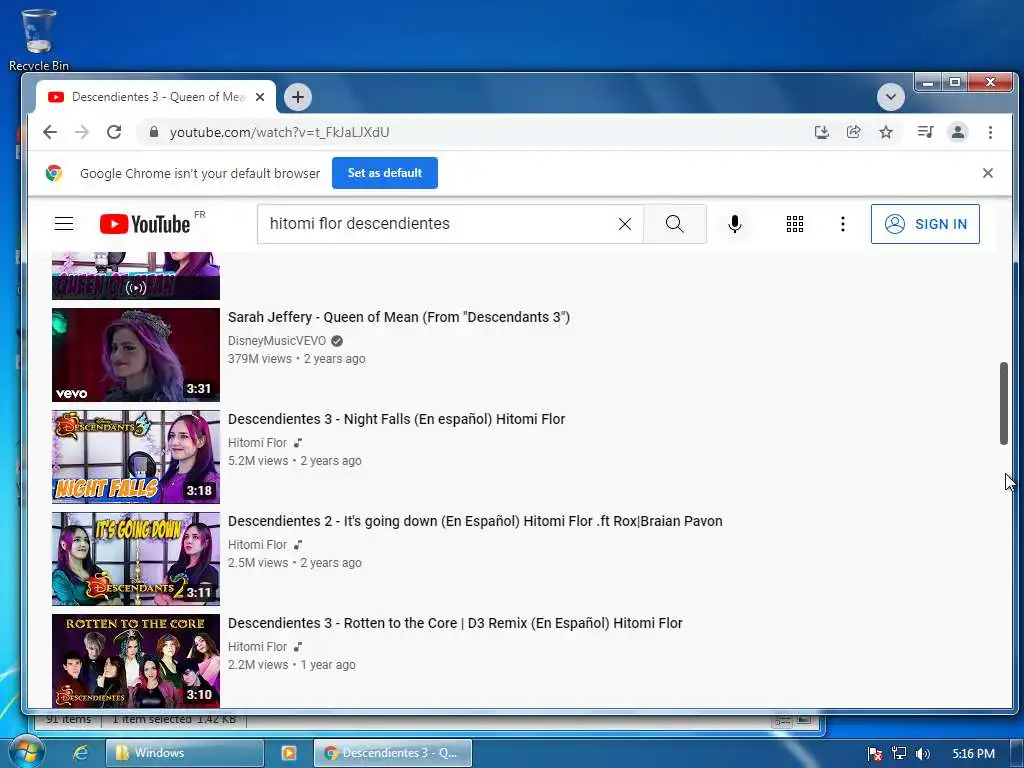Open volume speaker tray icon
This screenshot has height=768, width=1024.
pyautogui.click(x=922, y=754)
